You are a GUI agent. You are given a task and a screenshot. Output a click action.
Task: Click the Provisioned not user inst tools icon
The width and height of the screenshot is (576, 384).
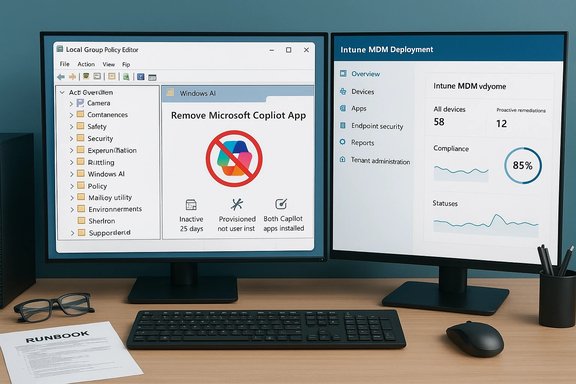(237, 204)
